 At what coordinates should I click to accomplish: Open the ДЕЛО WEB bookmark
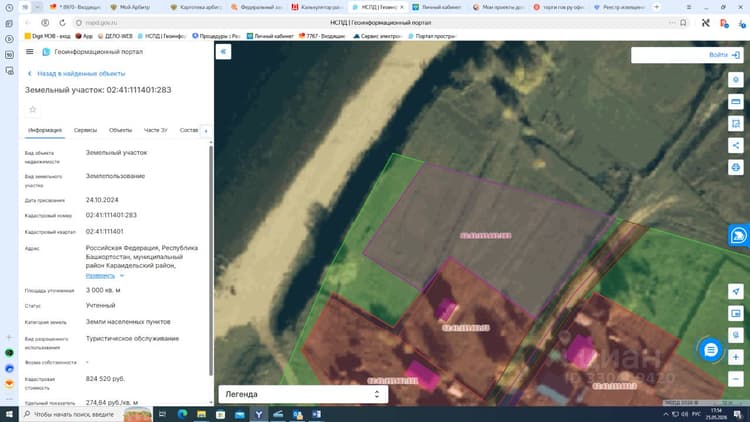coord(115,36)
